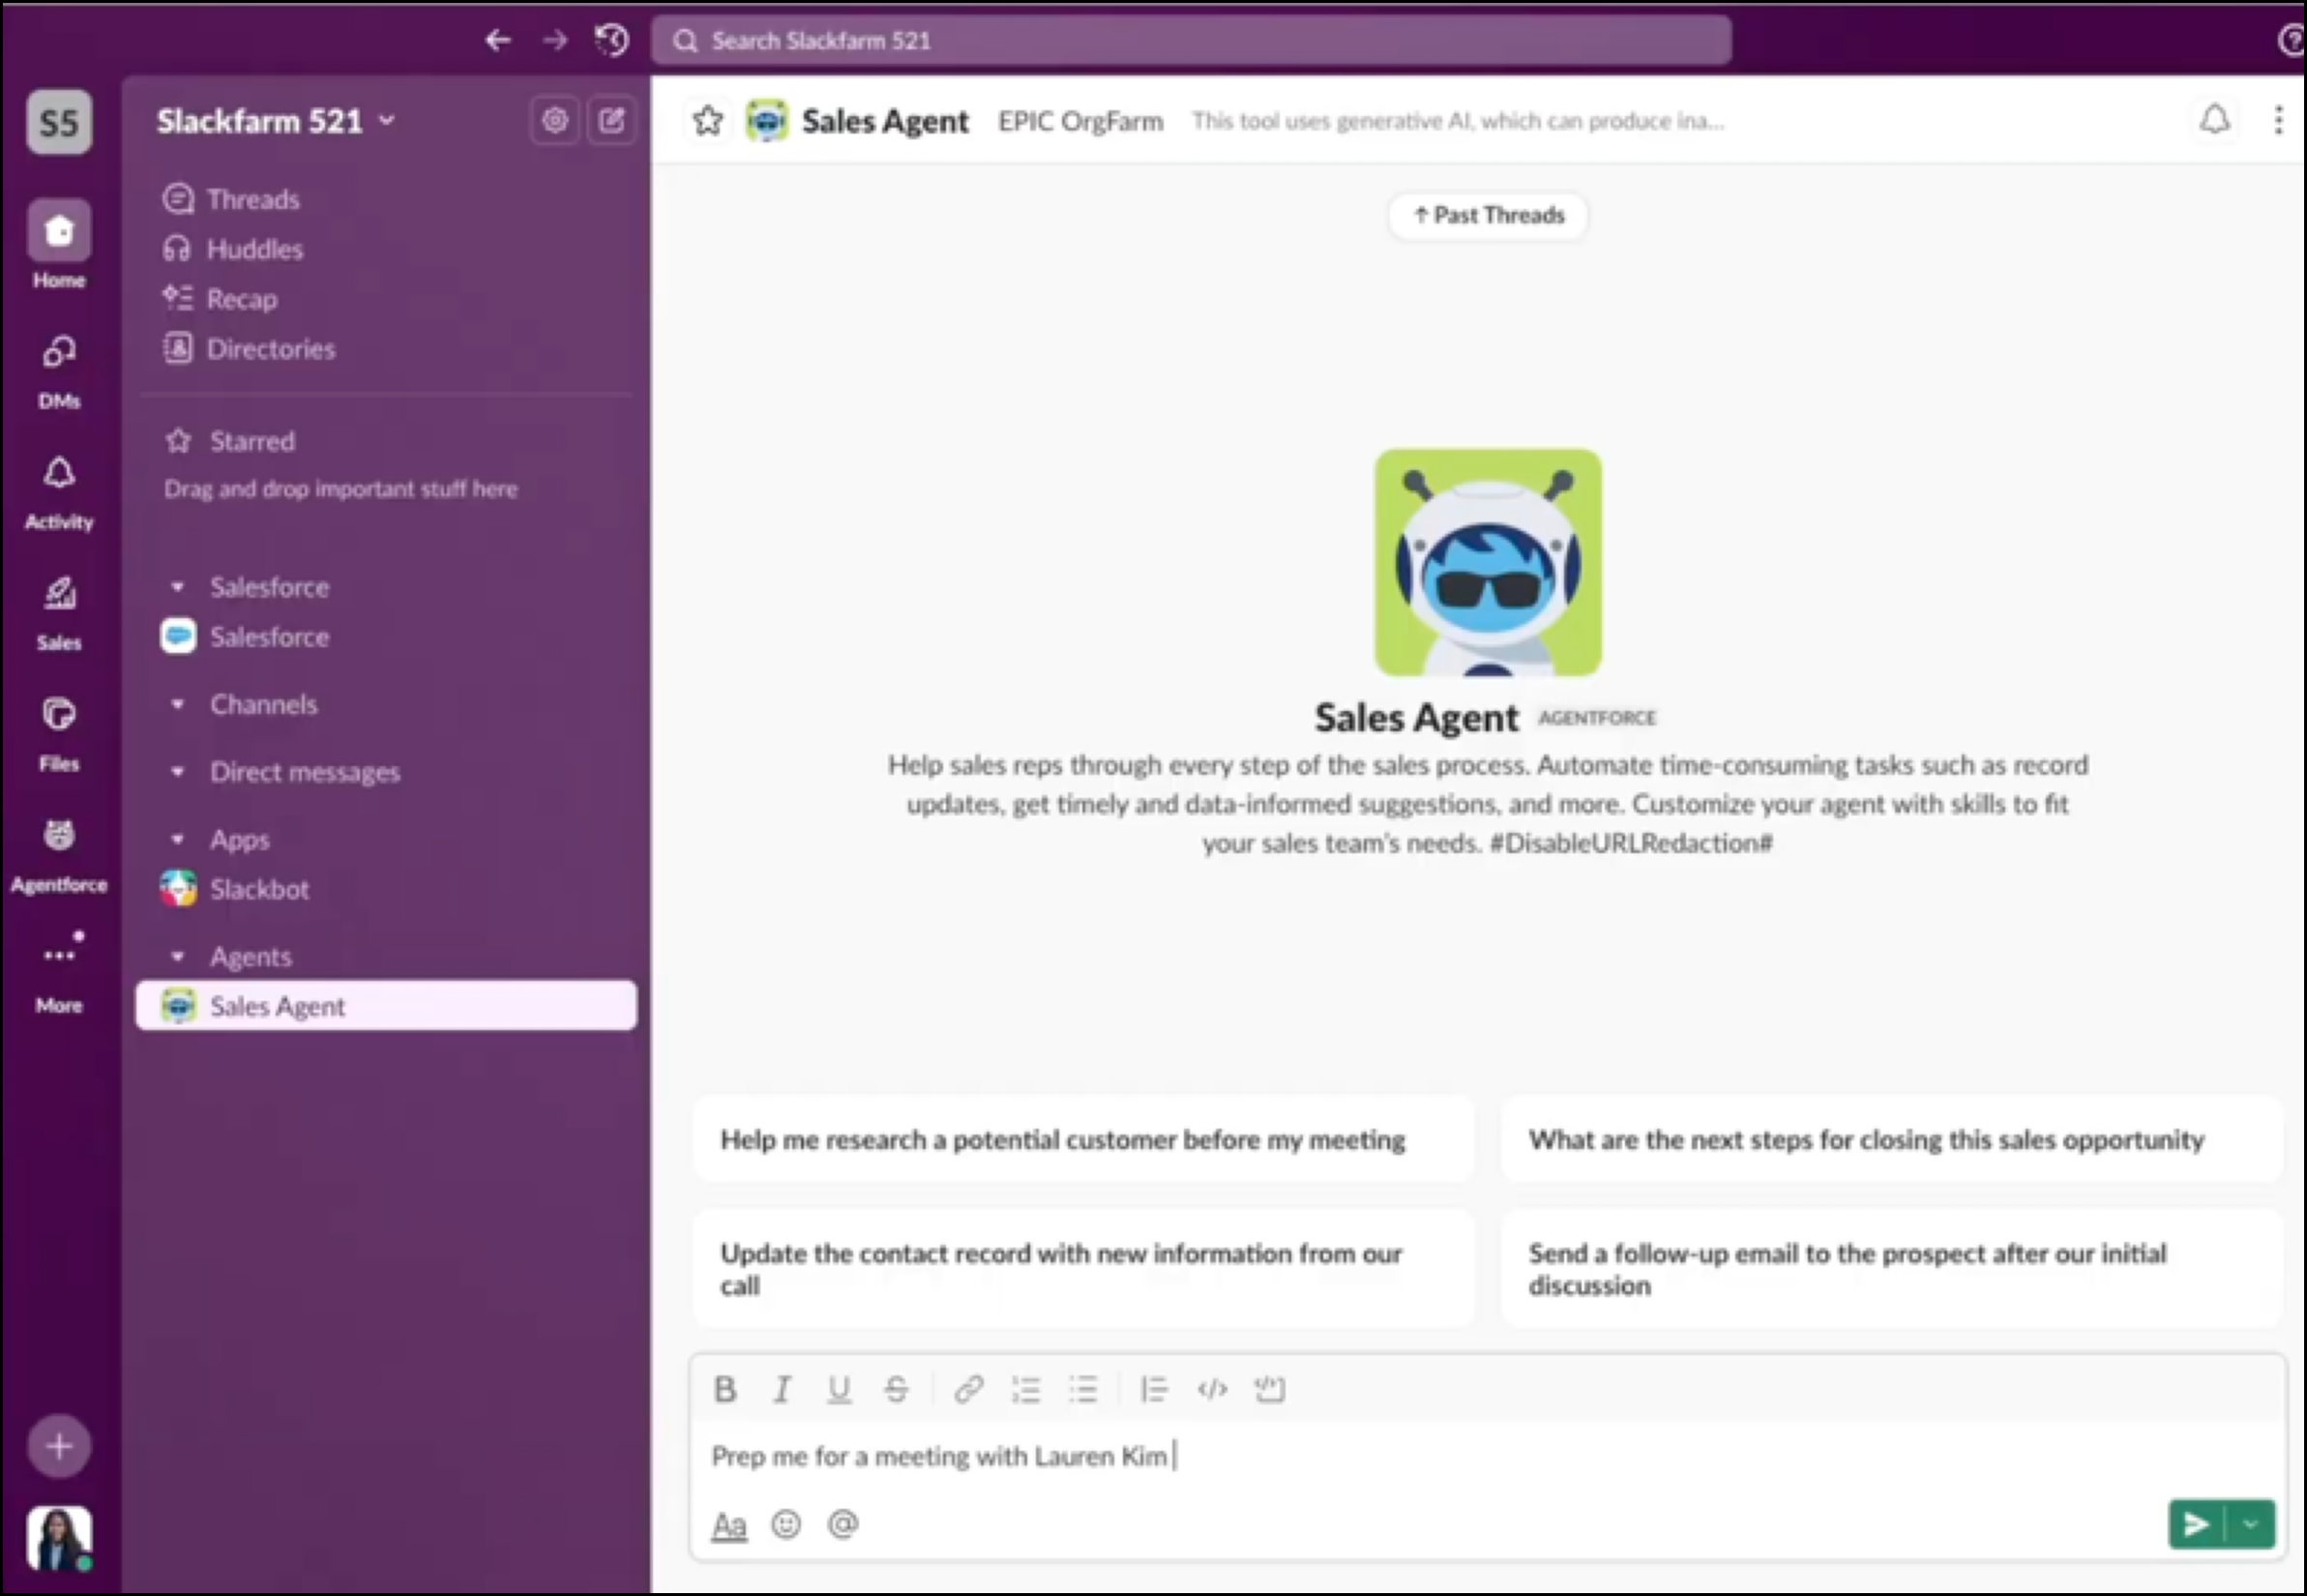2307x1596 pixels.
Task: Open Sales in the left rail
Action: coord(59,614)
